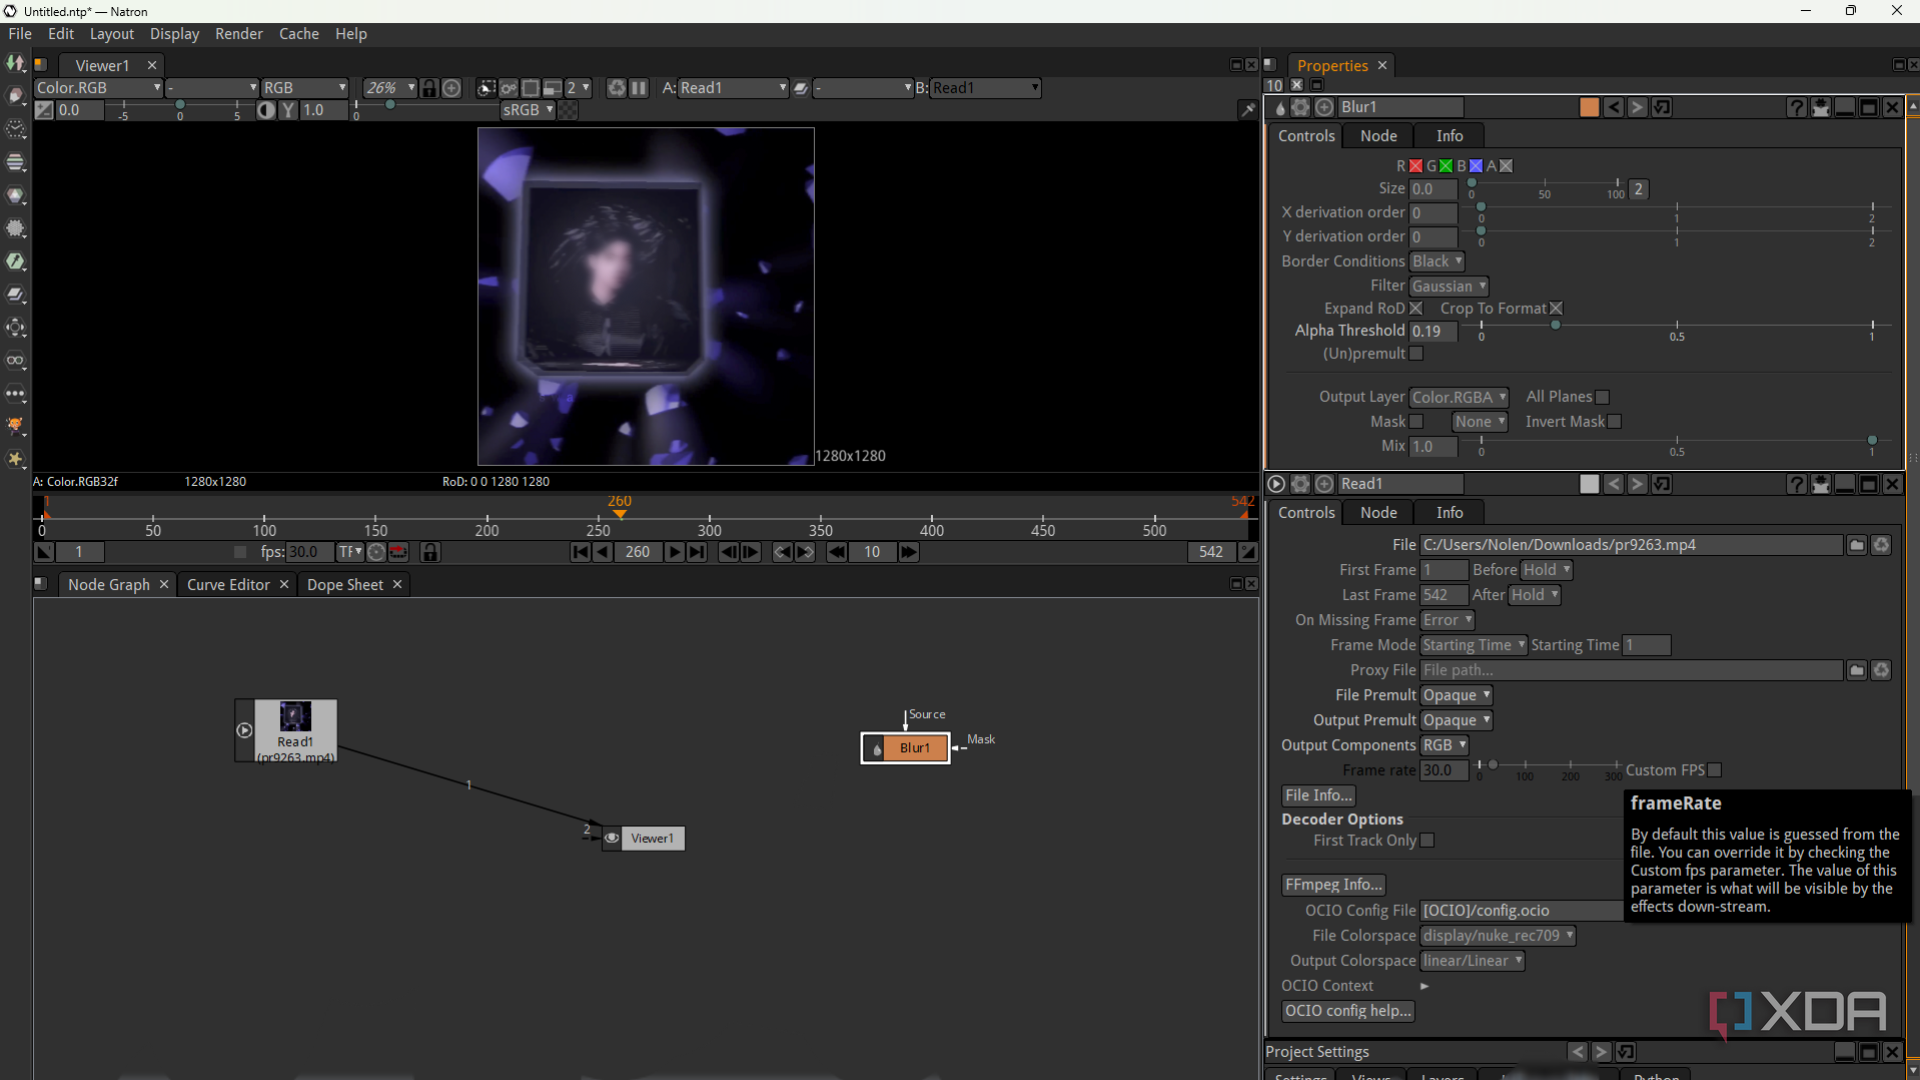The image size is (1920, 1080).
Task: Open the Render menu
Action: [x=239, y=34]
